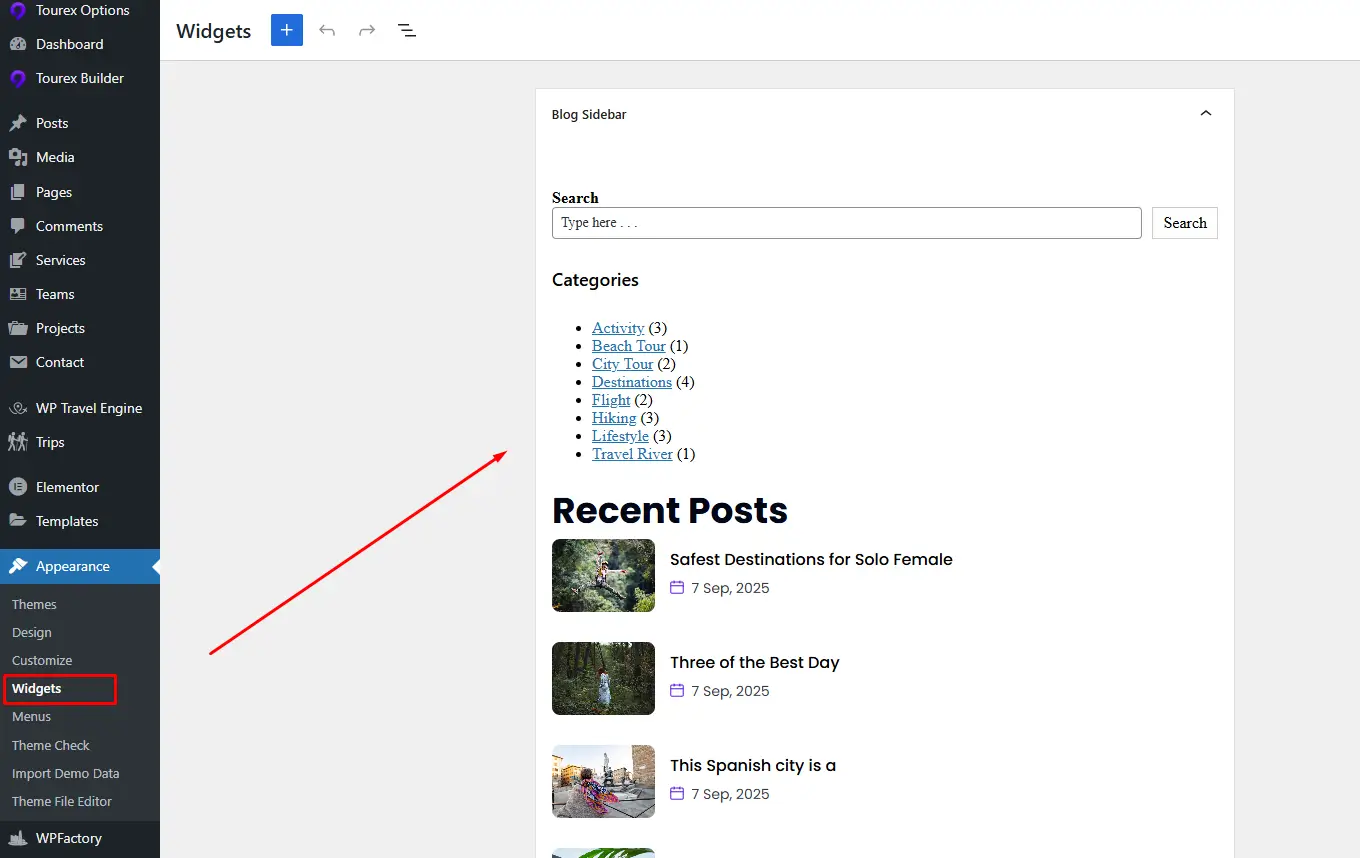1360x858 pixels.
Task: Open the Theme File Editor submenu
Action: tap(62, 801)
